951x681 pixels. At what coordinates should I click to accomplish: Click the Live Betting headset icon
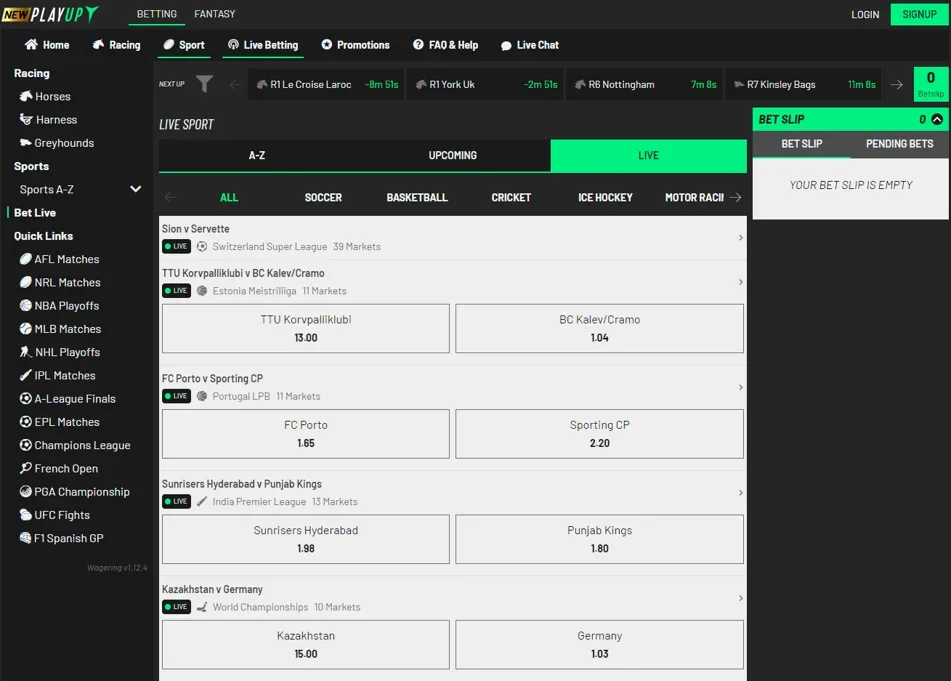tap(233, 44)
